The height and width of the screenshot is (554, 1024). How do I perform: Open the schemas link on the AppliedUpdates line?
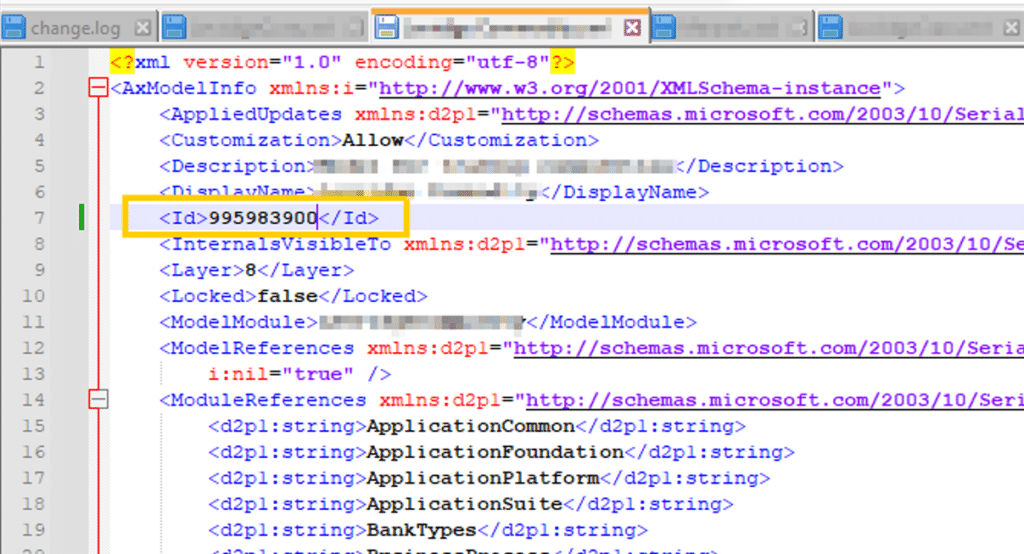point(760,114)
